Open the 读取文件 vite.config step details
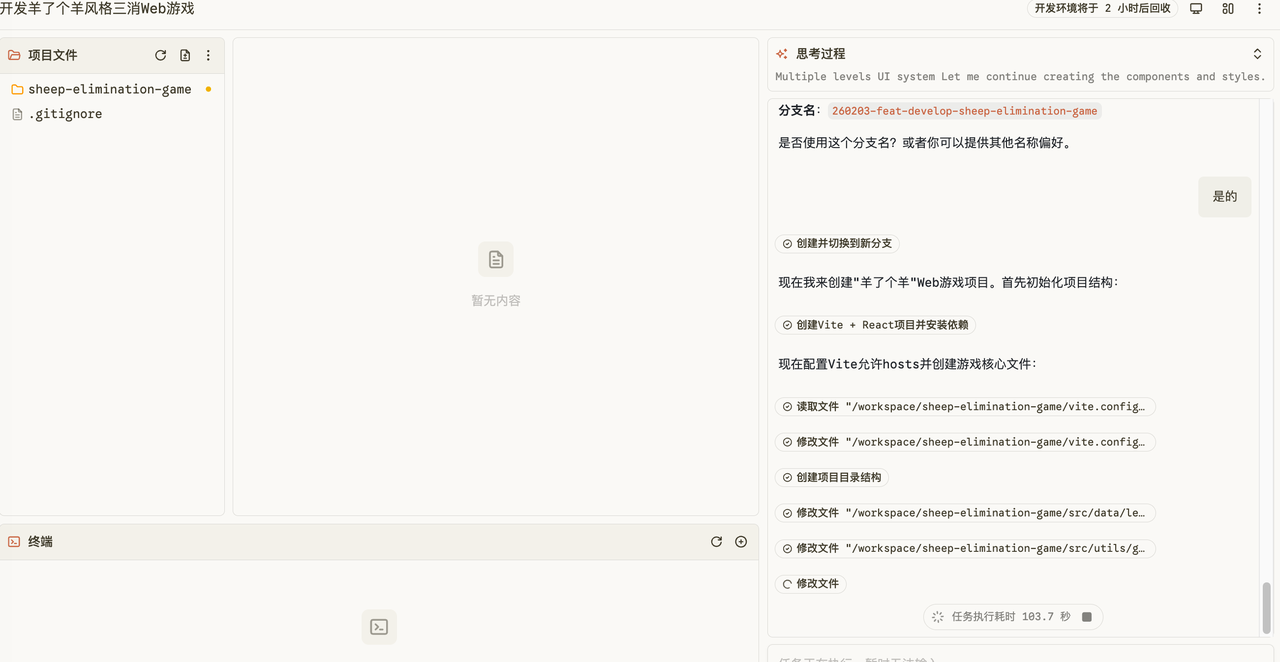The width and height of the screenshot is (1280, 662). [965, 407]
